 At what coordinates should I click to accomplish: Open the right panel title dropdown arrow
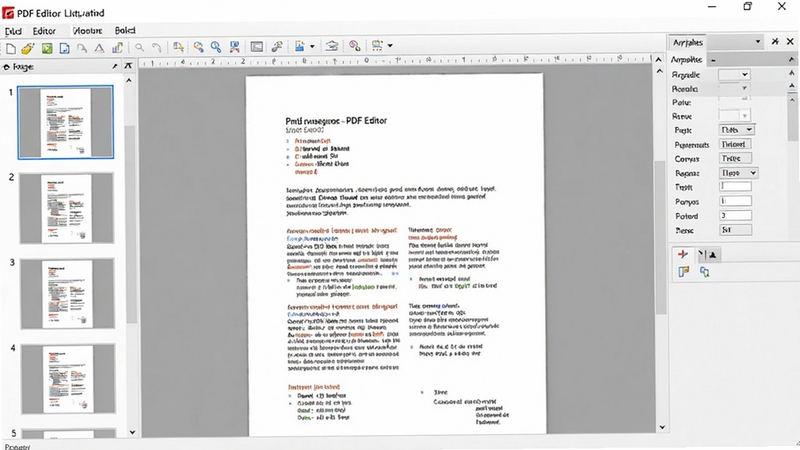coord(758,41)
